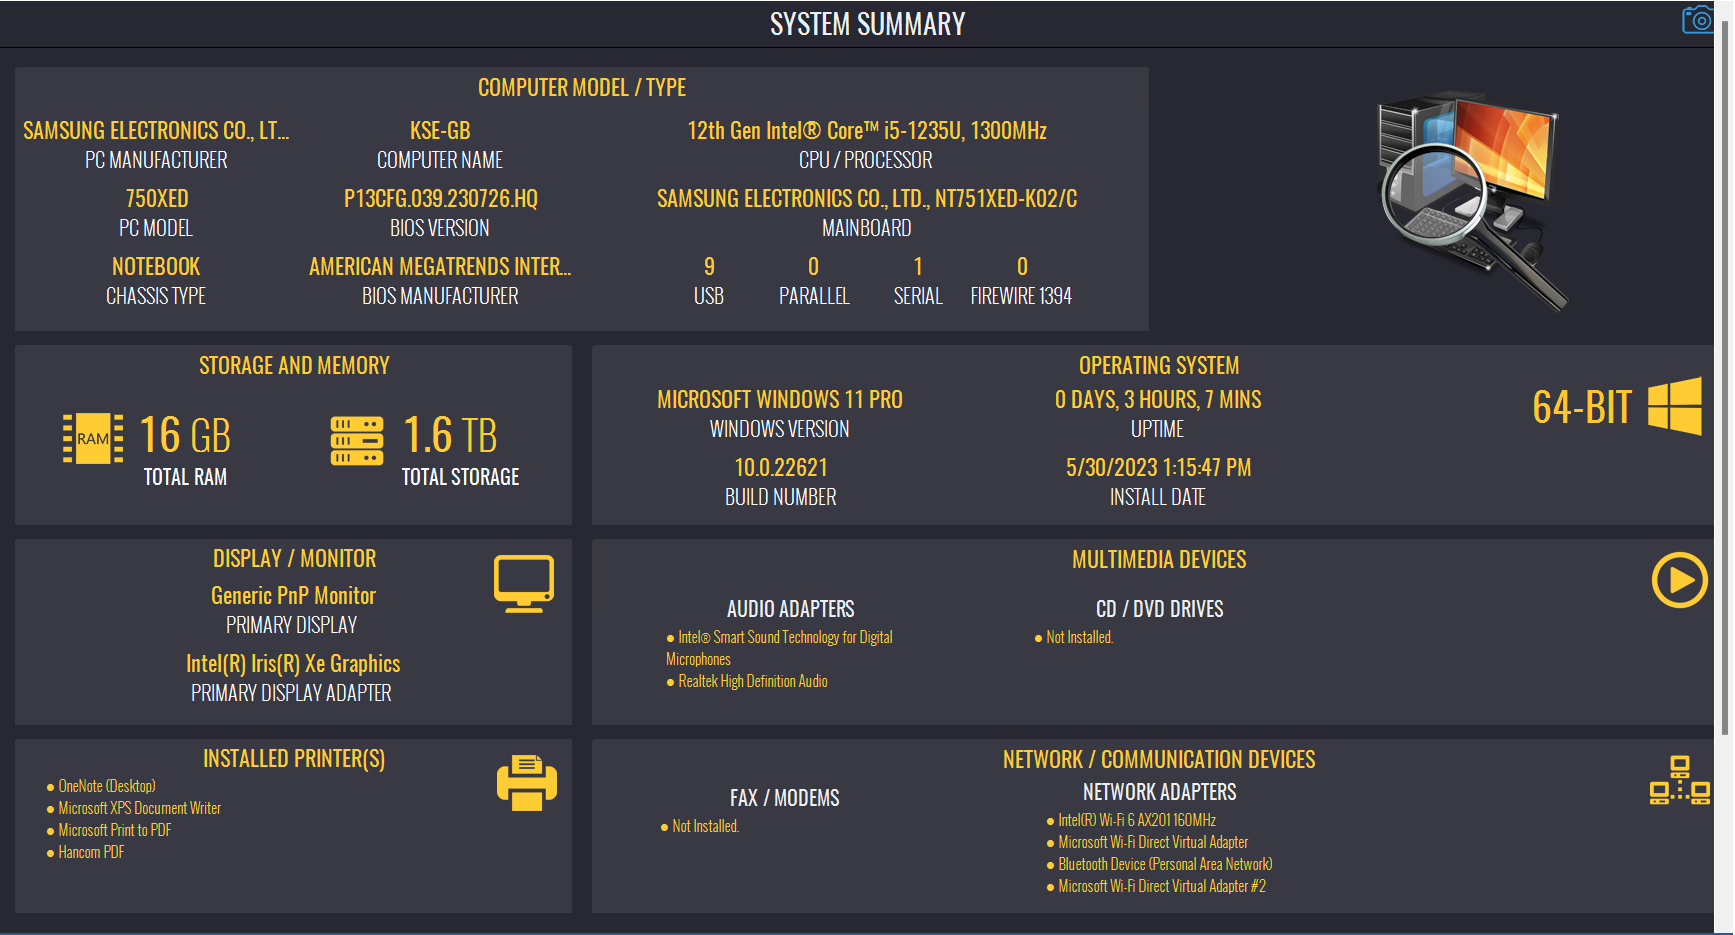Click Generic PnP Monitor text
The width and height of the screenshot is (1735, 935).
[x=293, y=596]
